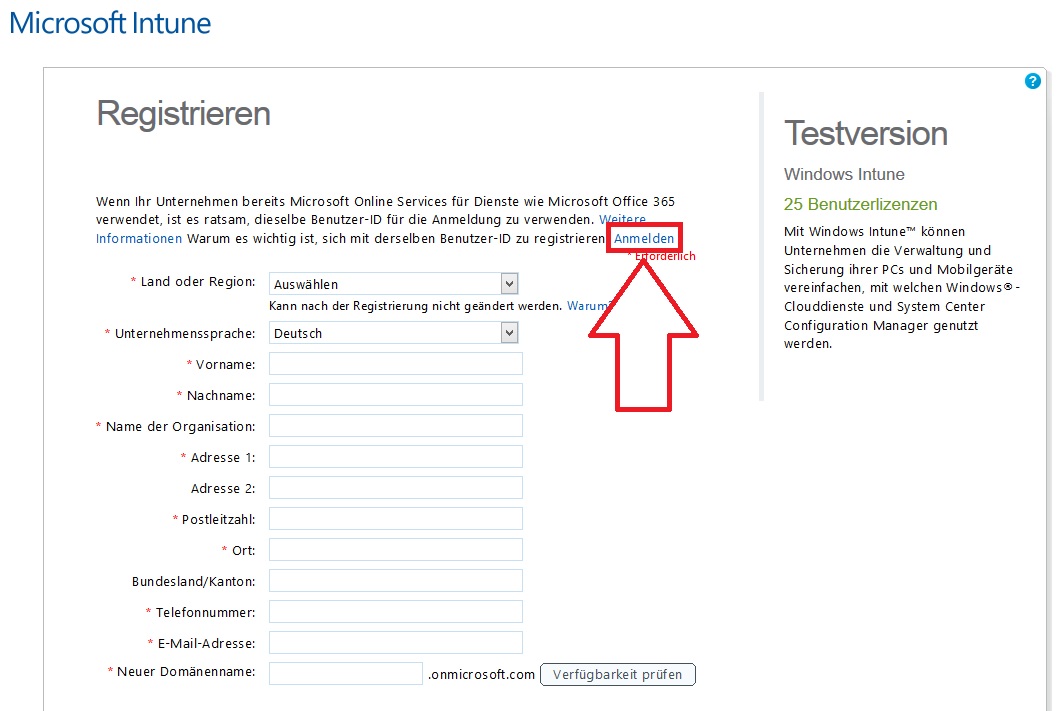Click the Postleitzahl input field
1064x711 pixels.
[396, 519]
